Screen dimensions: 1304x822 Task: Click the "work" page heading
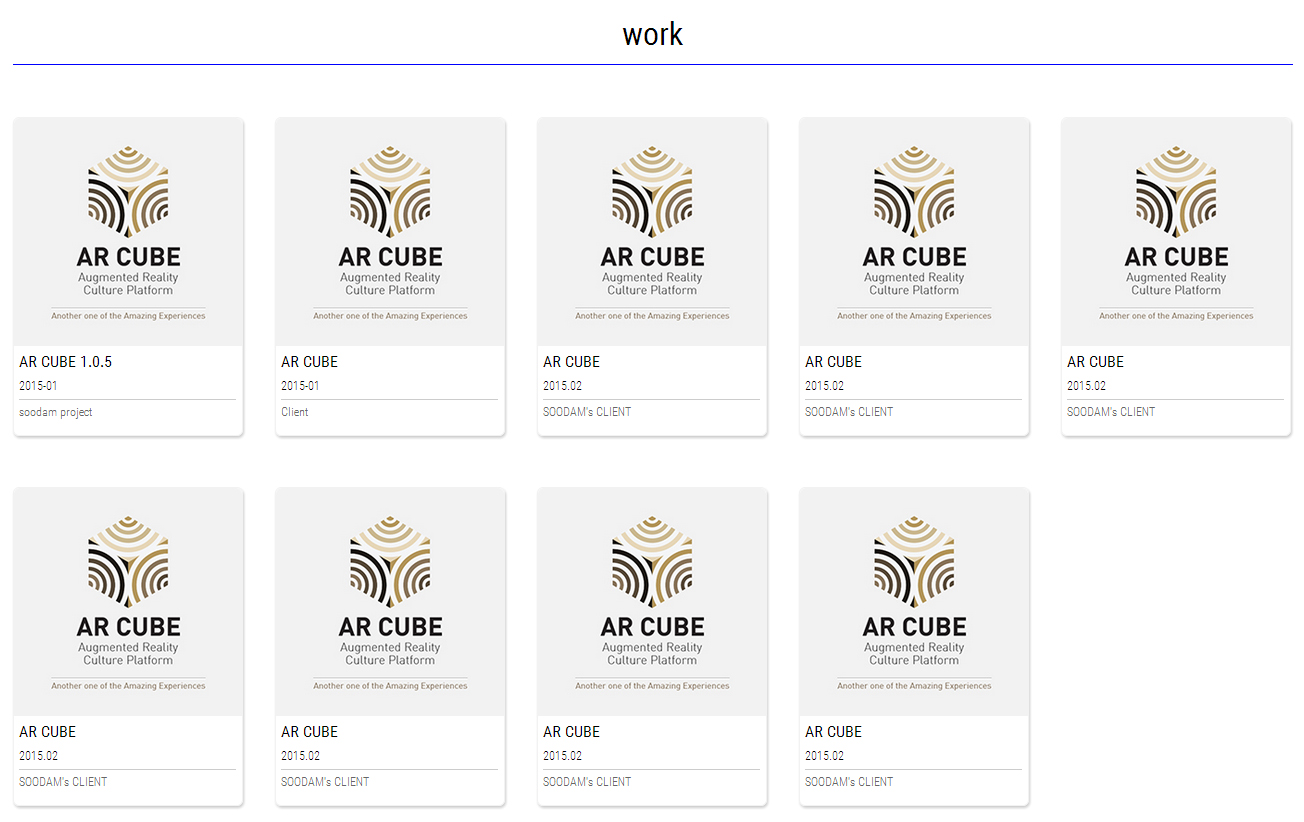pos(652,34)
